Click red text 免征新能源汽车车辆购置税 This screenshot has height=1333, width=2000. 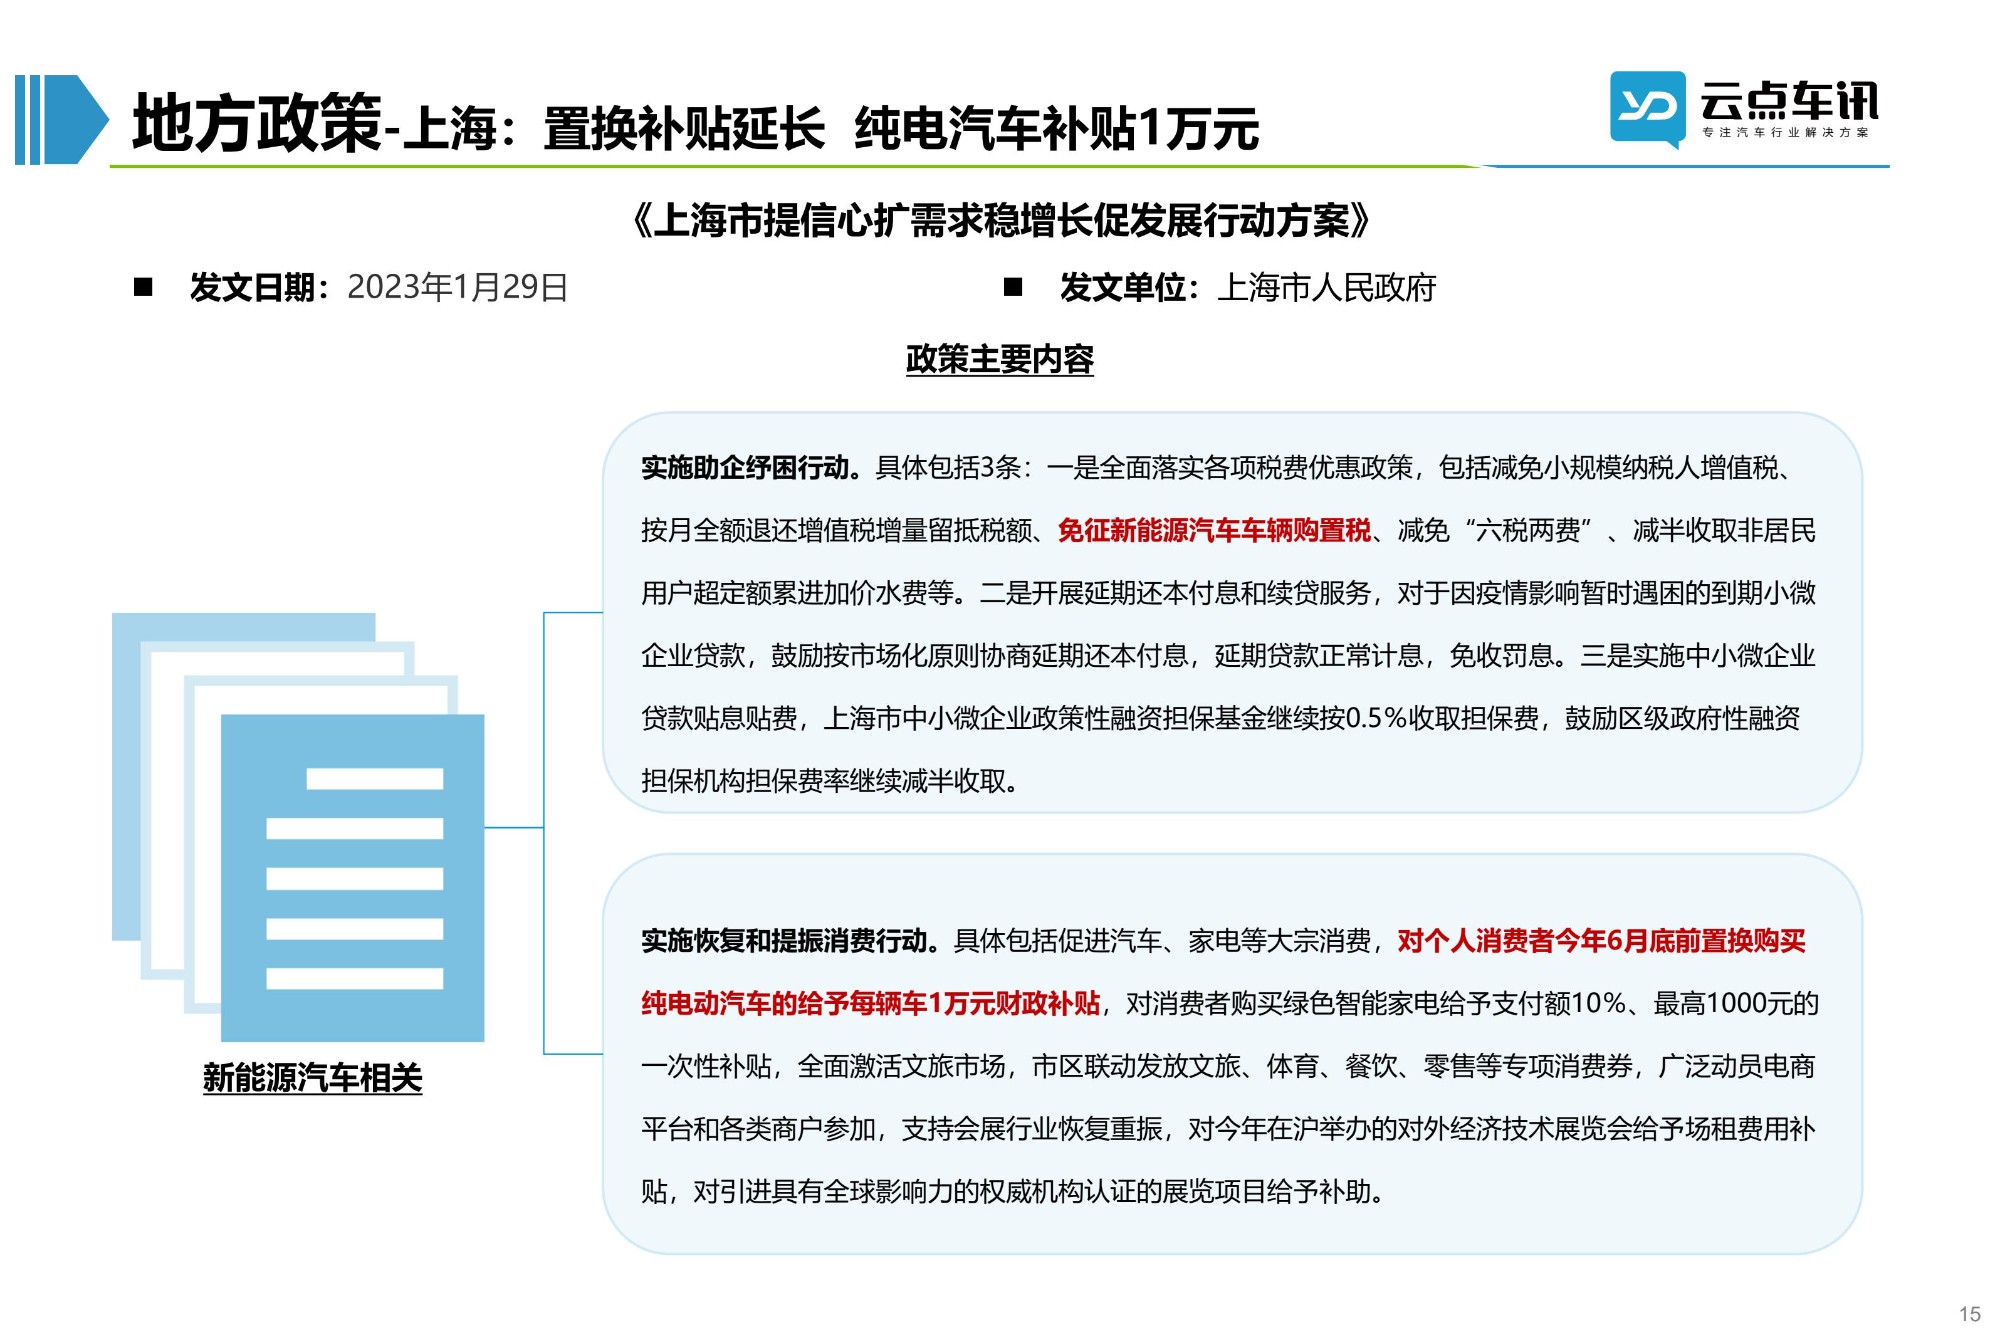point(1214,530)
